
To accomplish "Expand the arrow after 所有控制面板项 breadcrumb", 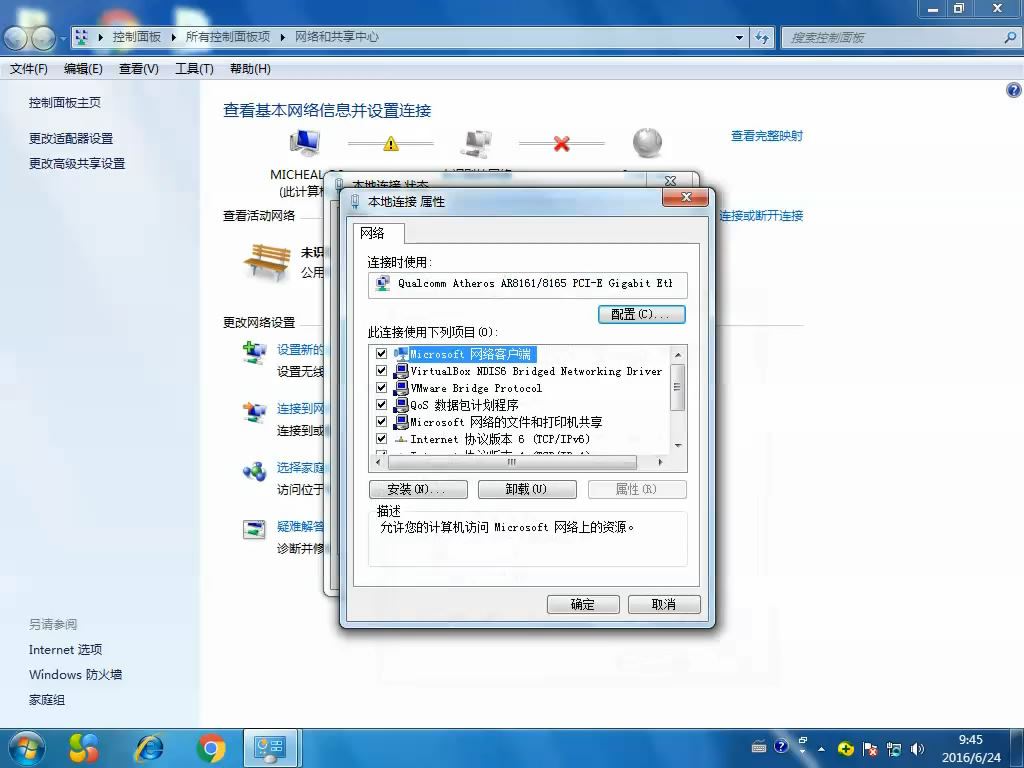I will [283, 37].
